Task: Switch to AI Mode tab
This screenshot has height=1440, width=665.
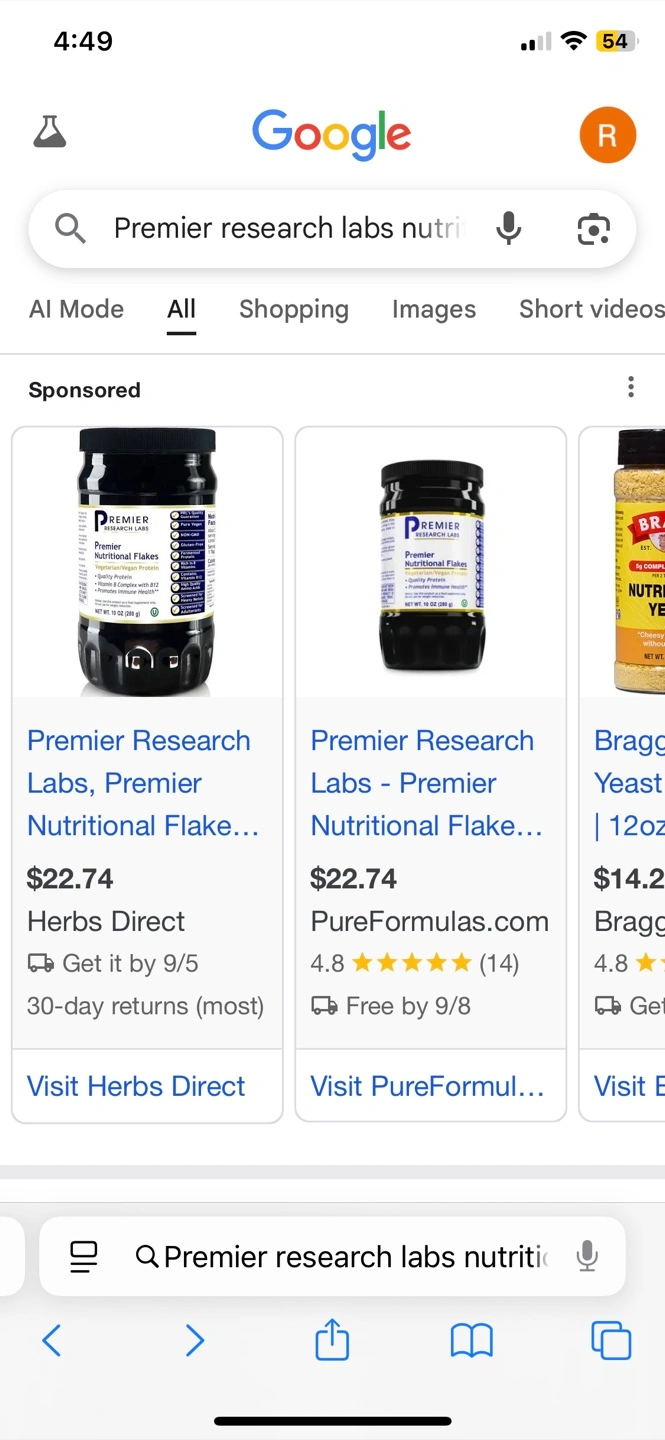Action: point(76,309)
